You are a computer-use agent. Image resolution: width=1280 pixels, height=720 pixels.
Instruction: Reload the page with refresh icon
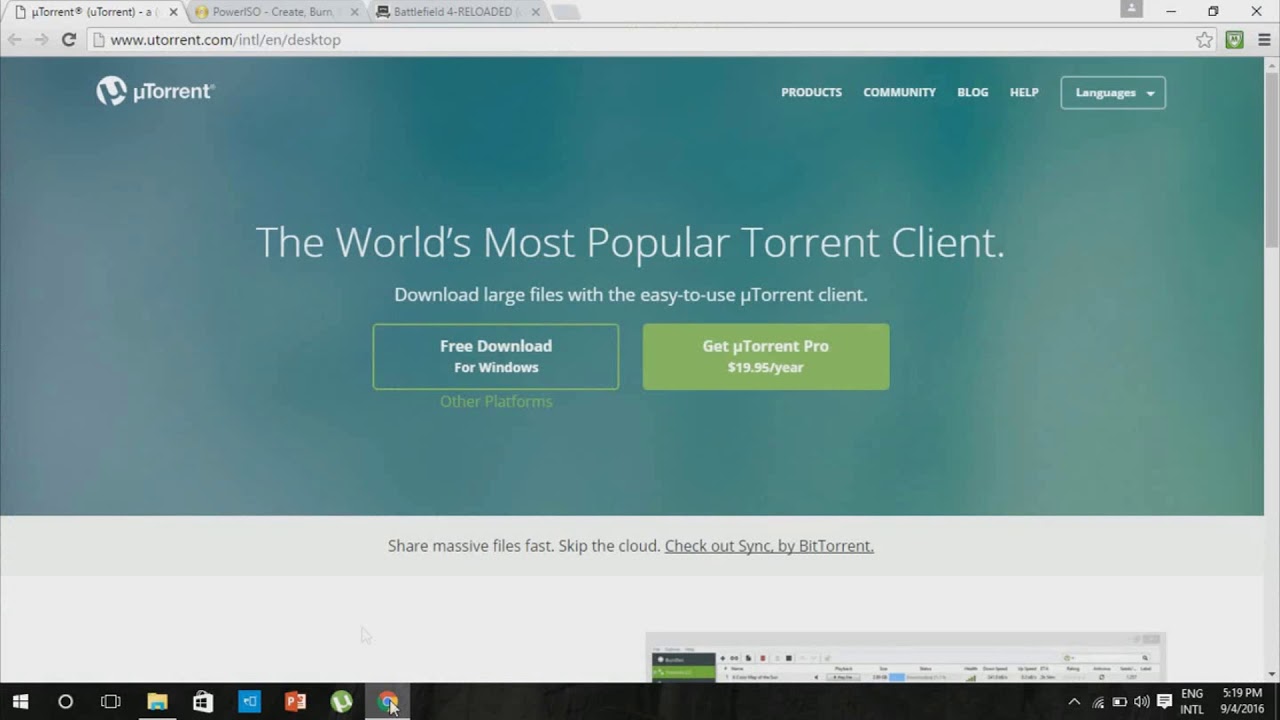69,40
